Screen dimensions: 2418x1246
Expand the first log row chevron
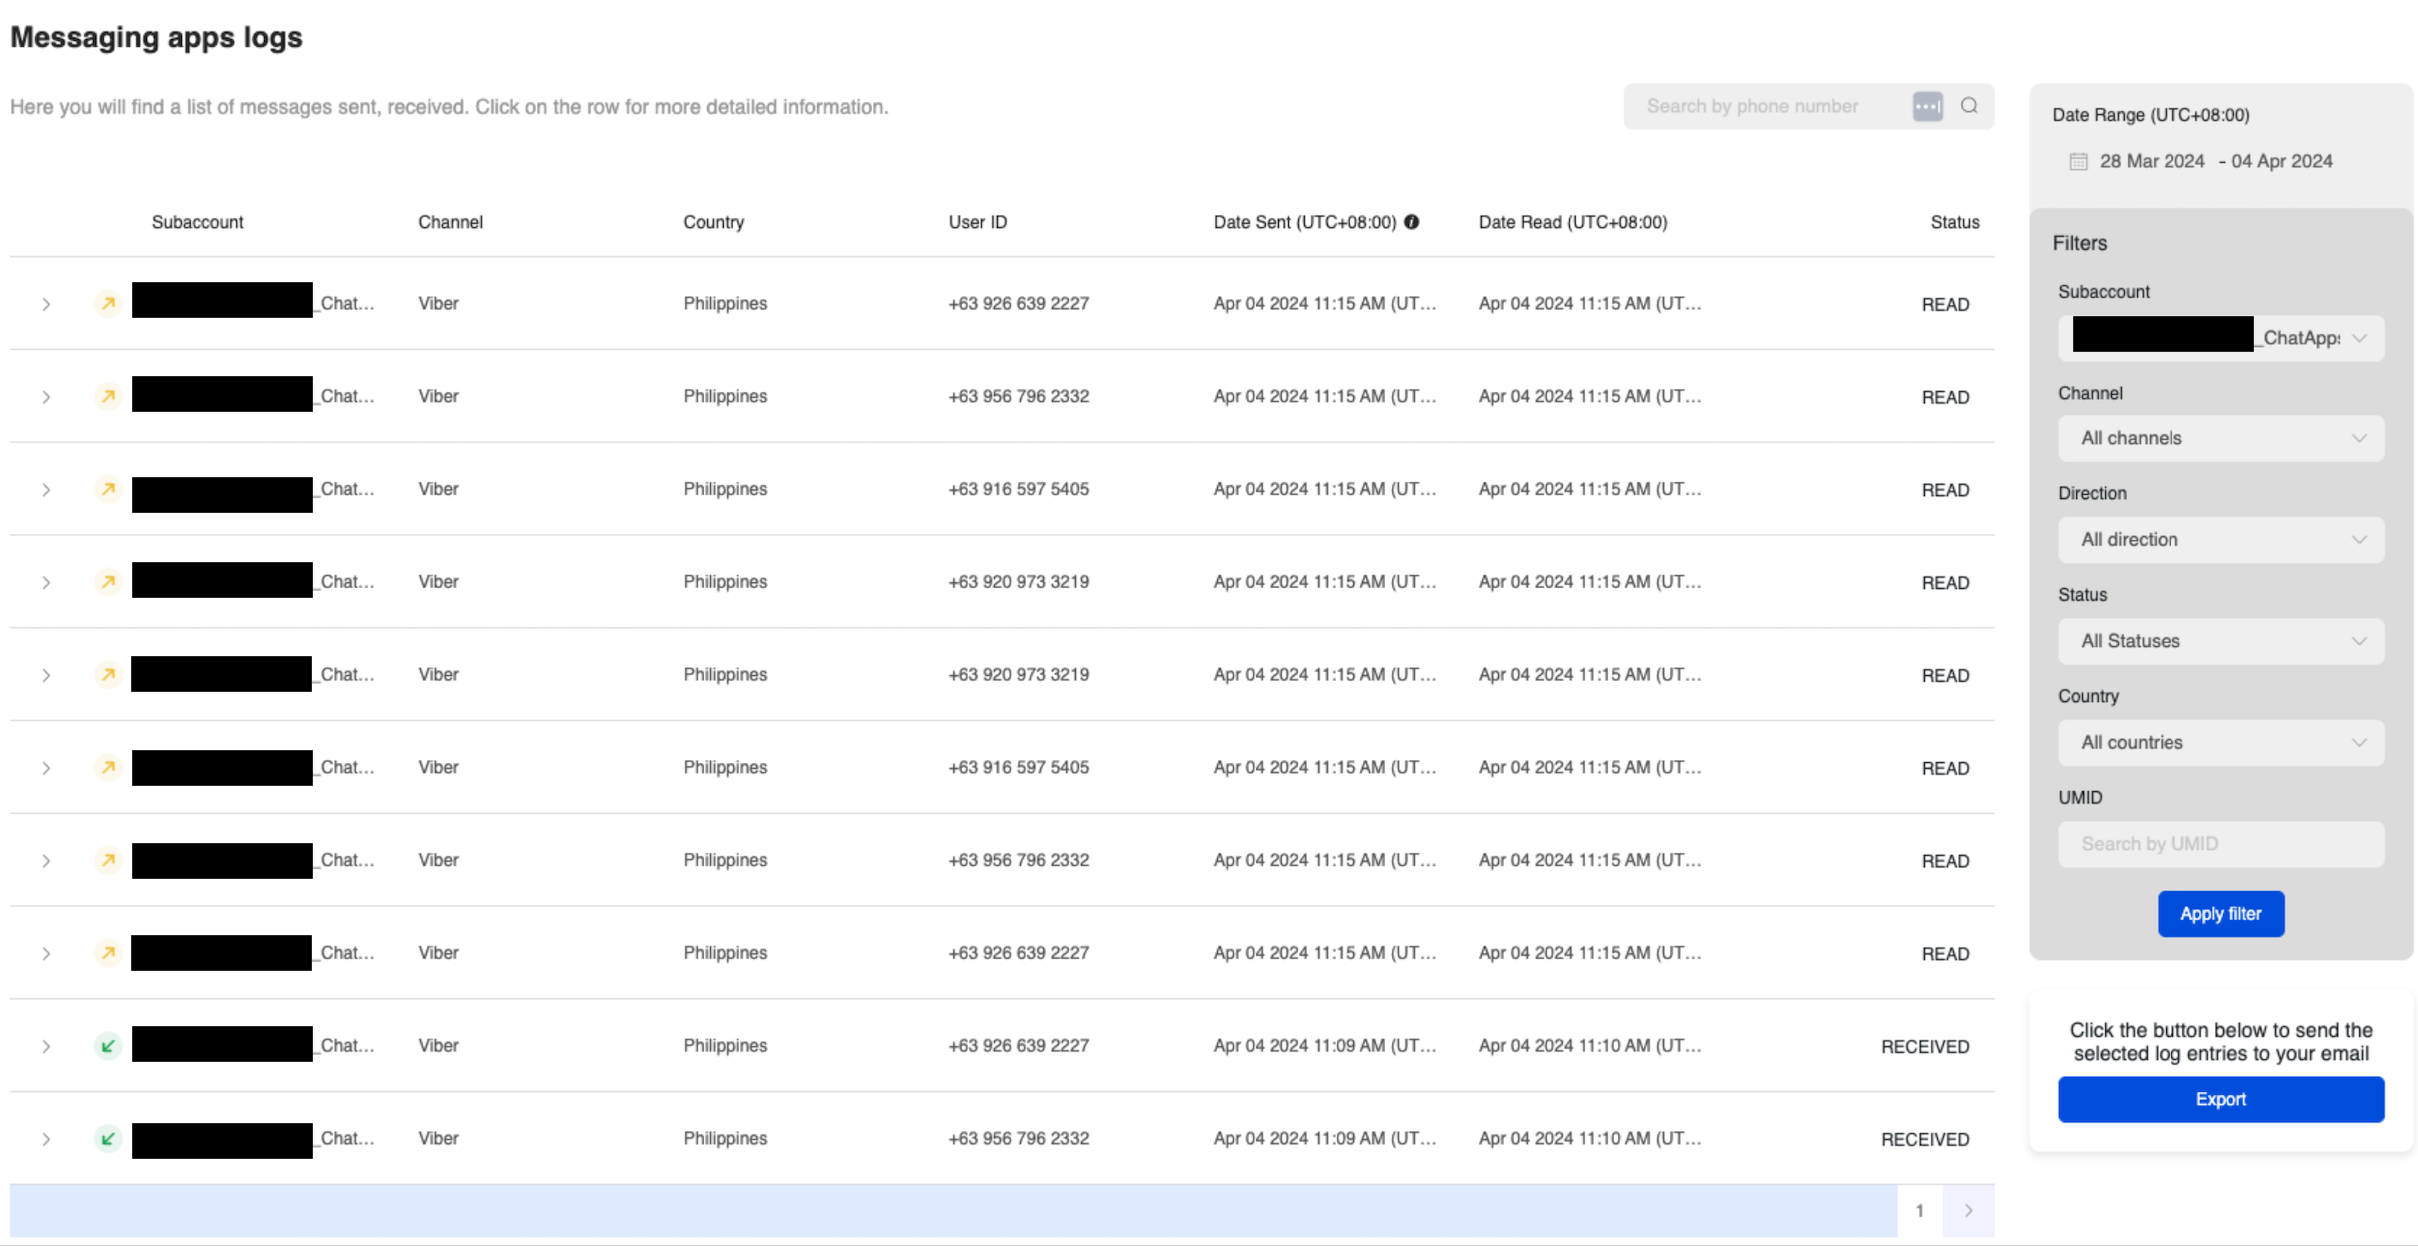[x=46, y=304]
